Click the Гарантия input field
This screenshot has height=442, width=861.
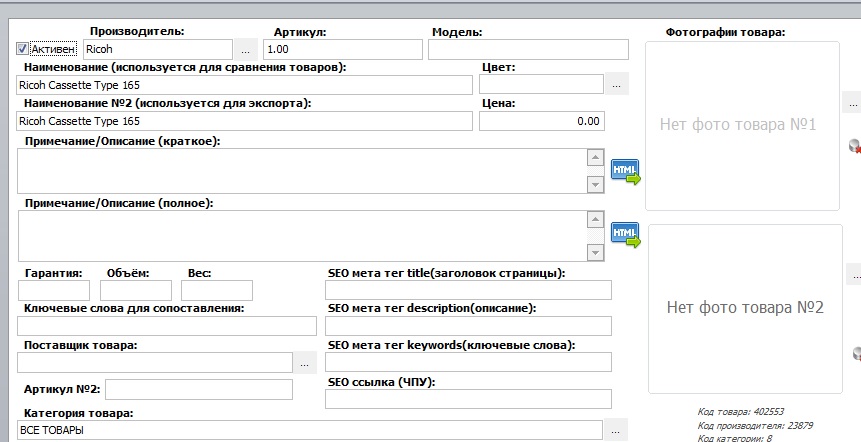[54, 290]
